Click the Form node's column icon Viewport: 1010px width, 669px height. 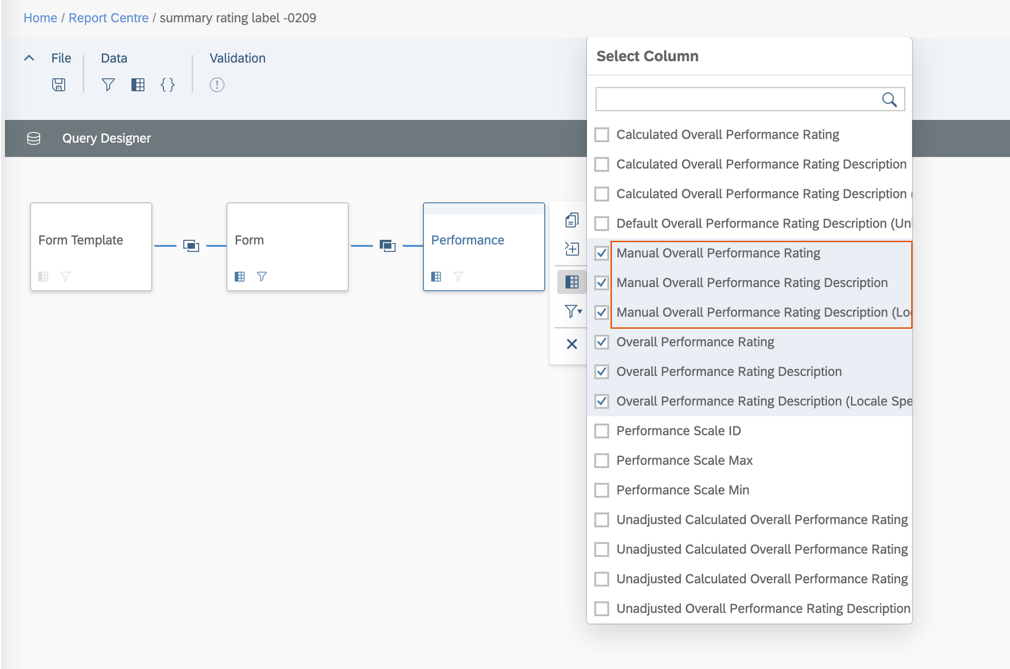pyautogui.click(x=240, y=277)
